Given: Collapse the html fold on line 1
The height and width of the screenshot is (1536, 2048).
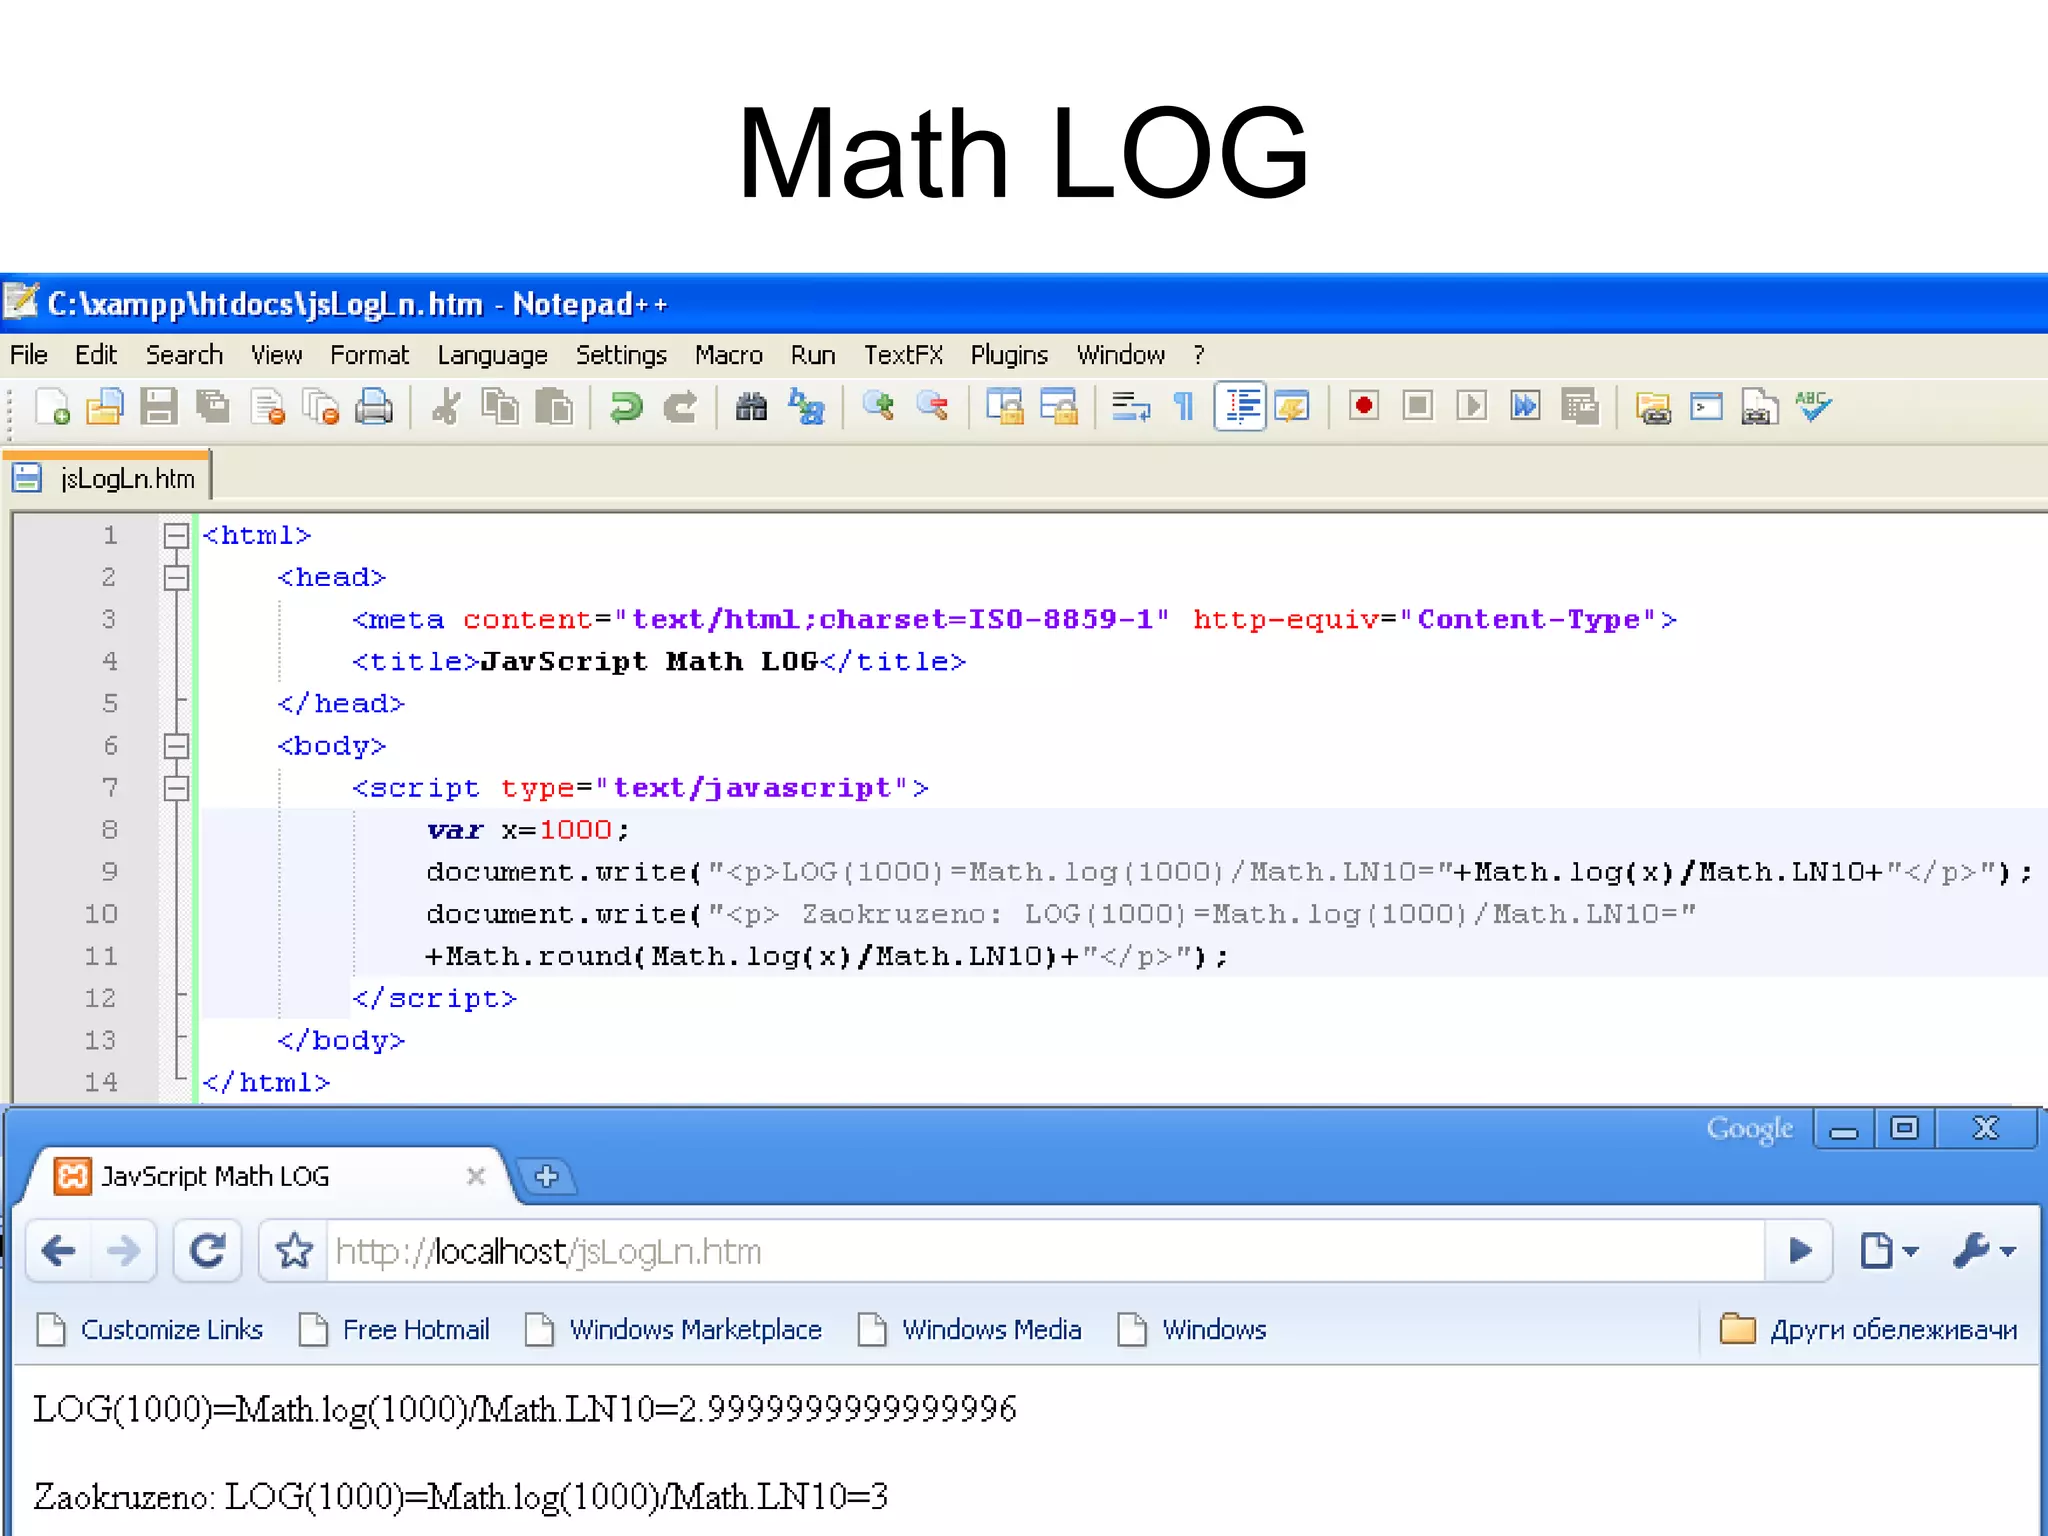Looking at the screenshot, I should (176, 536).
